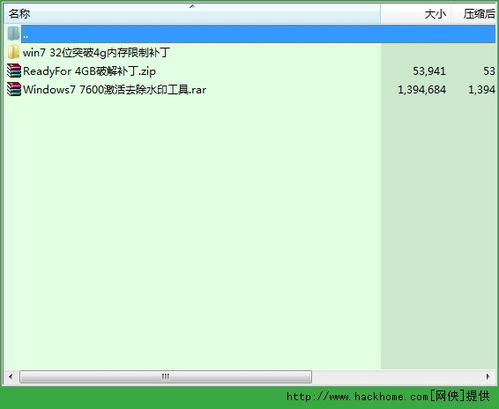Select the yellow folder icon for win7 32位
The height and width of the screenshot is (409, 499).
coord(14,52)
